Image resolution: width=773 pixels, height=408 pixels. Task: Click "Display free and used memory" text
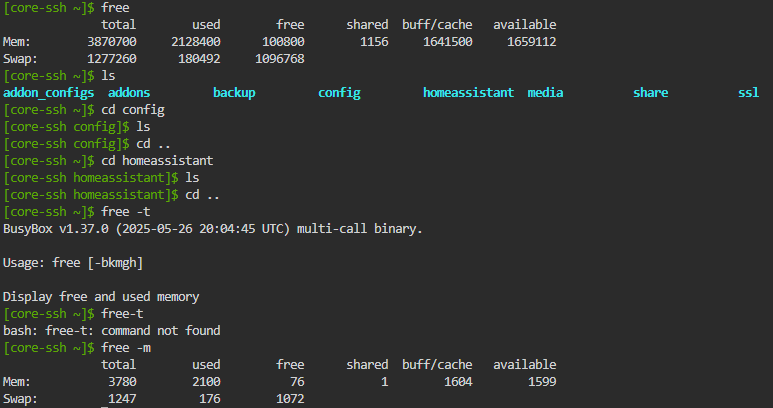(100, 296)
